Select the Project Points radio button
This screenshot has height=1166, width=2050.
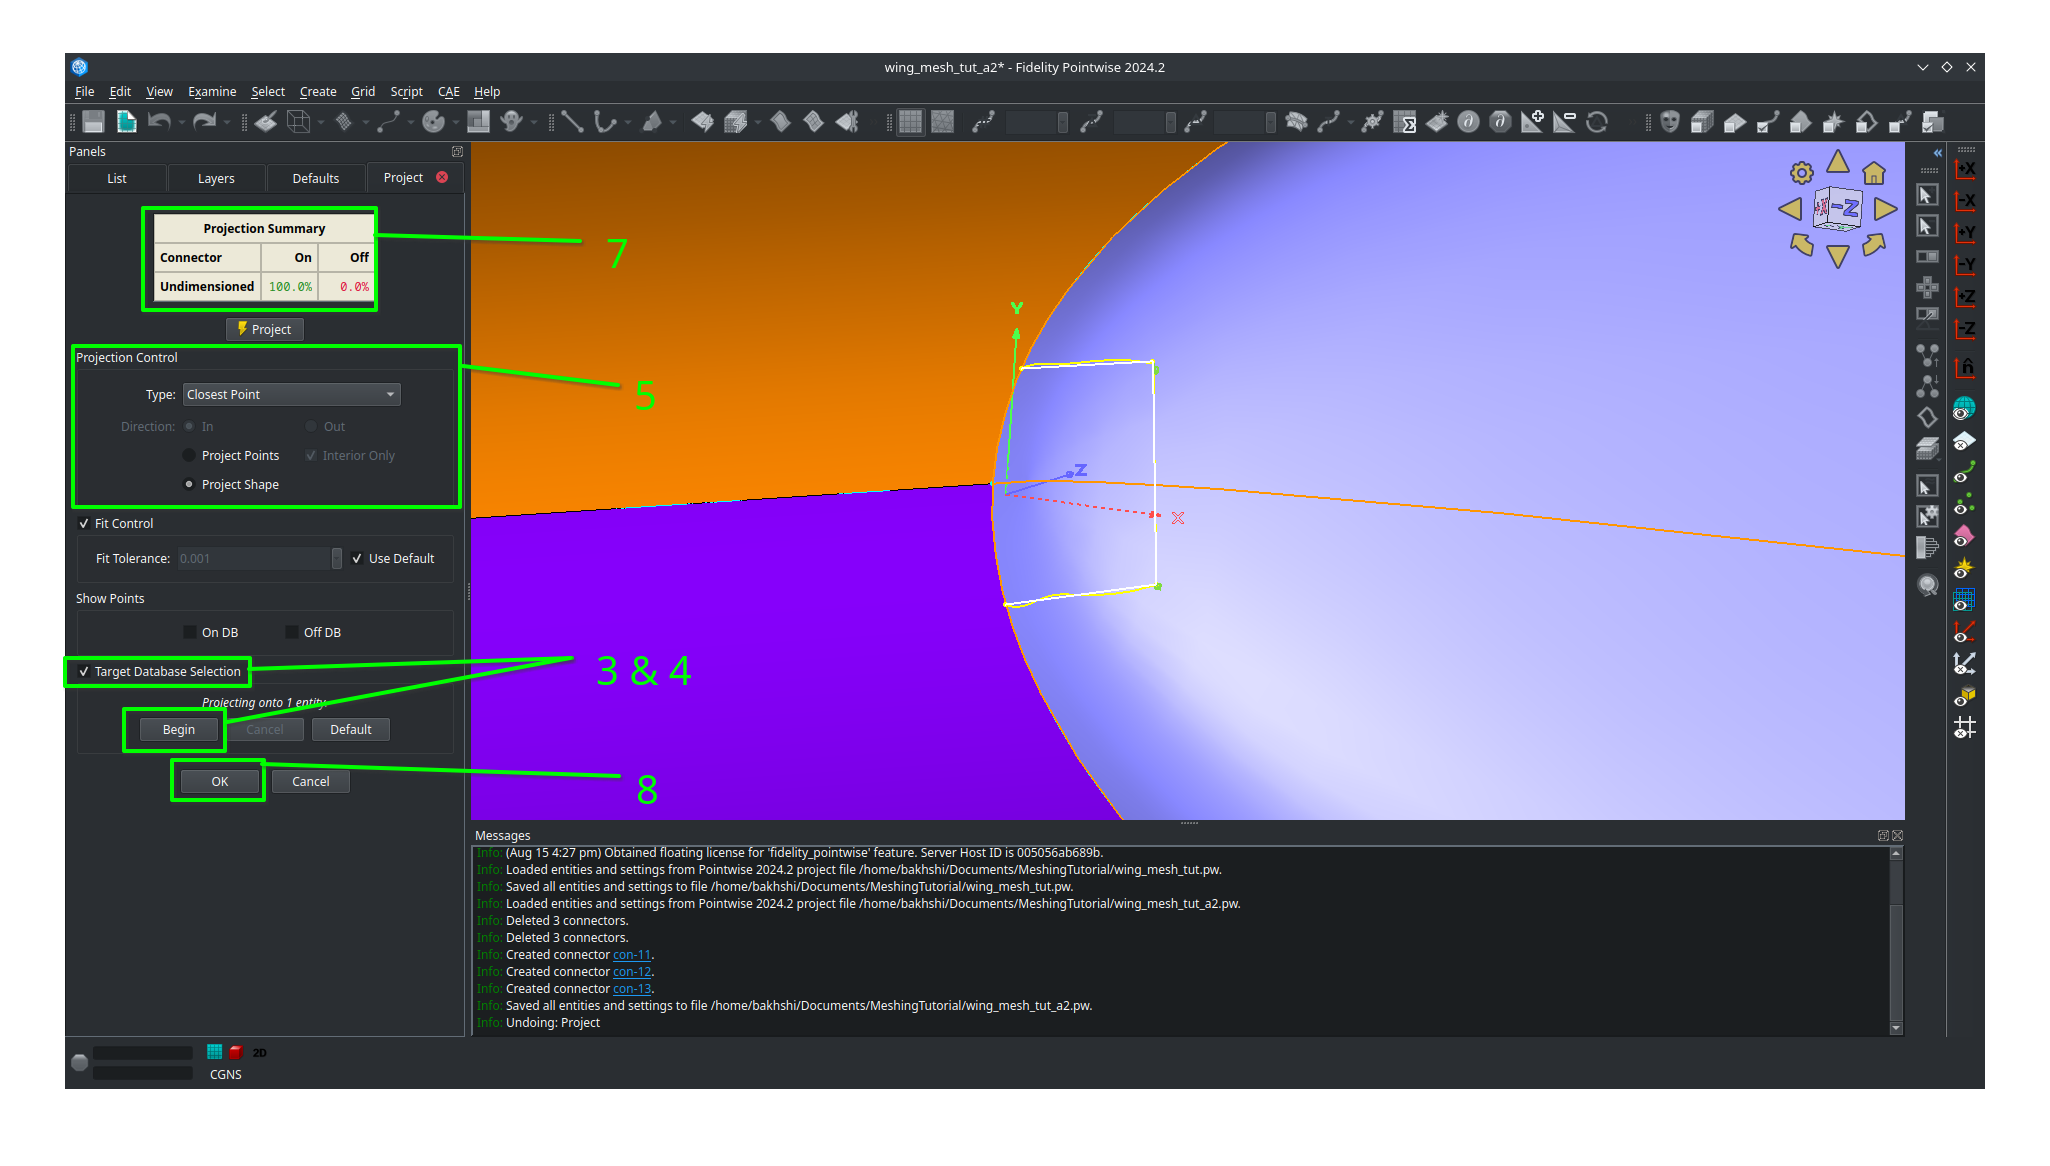189,455
